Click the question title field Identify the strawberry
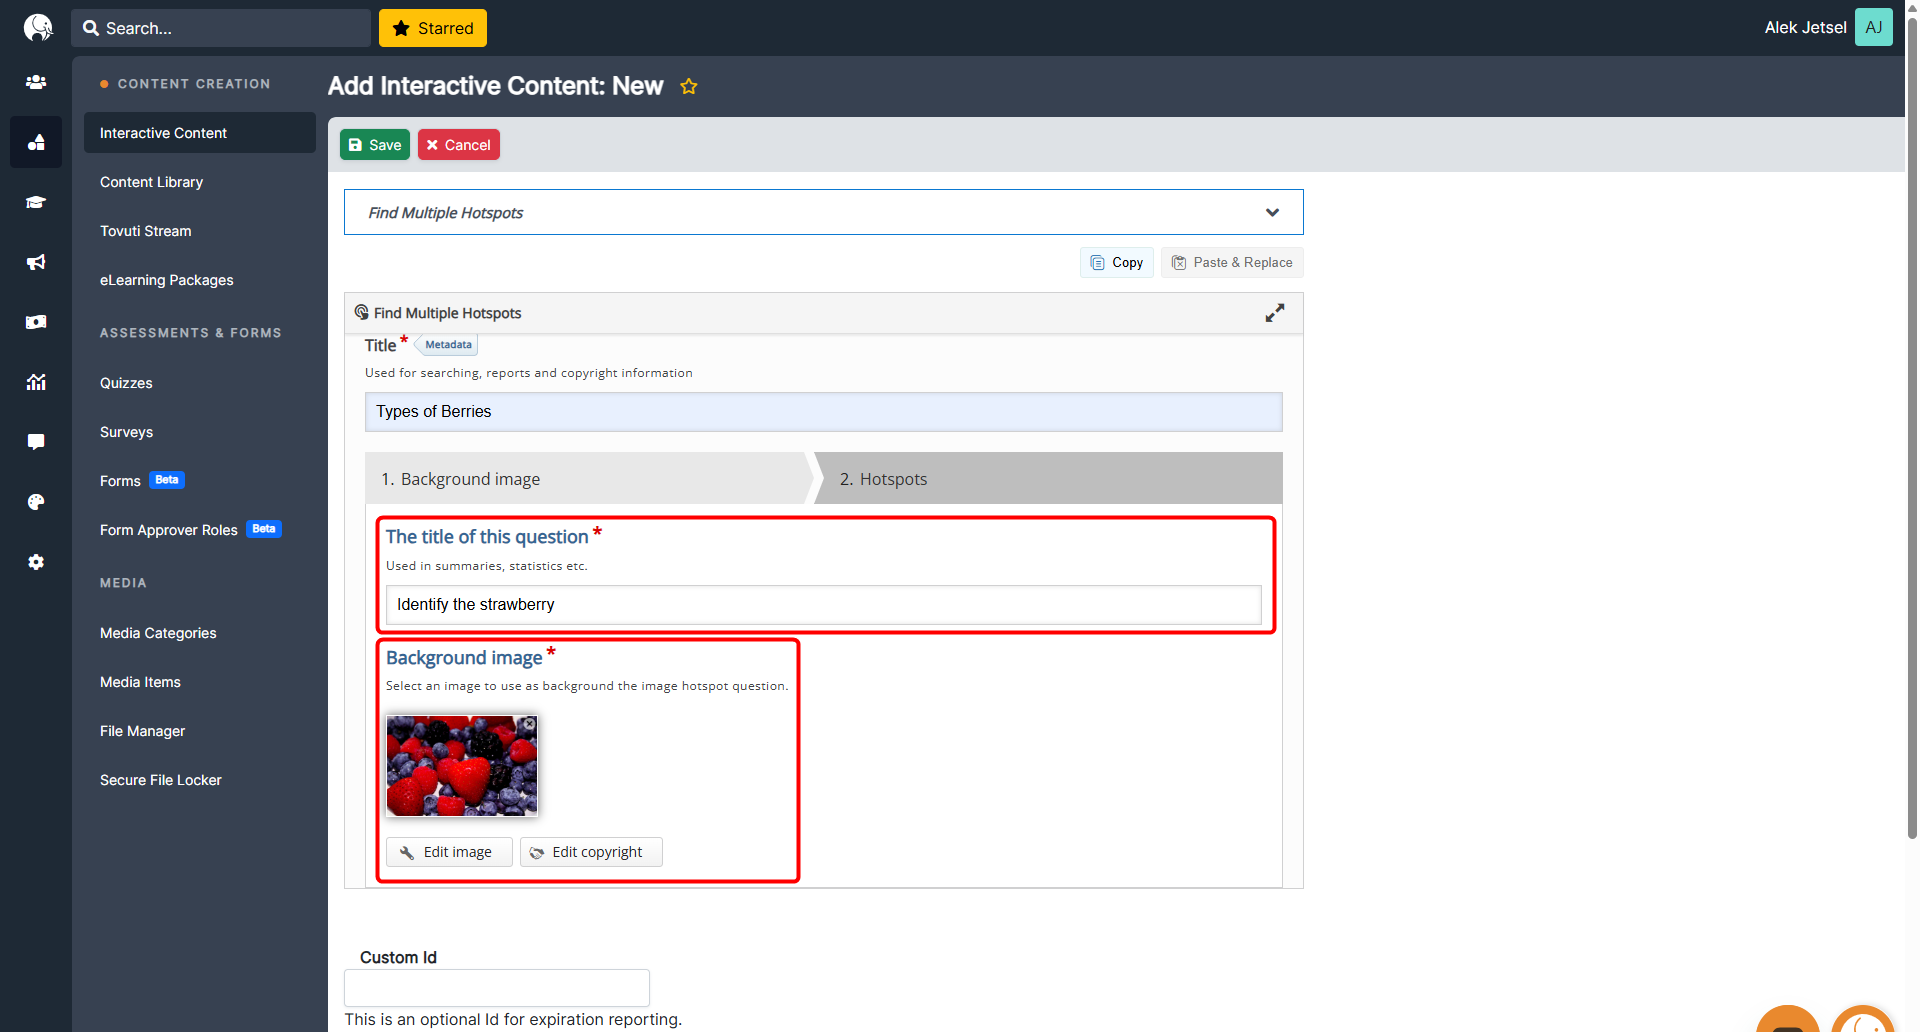 (823, 605)
